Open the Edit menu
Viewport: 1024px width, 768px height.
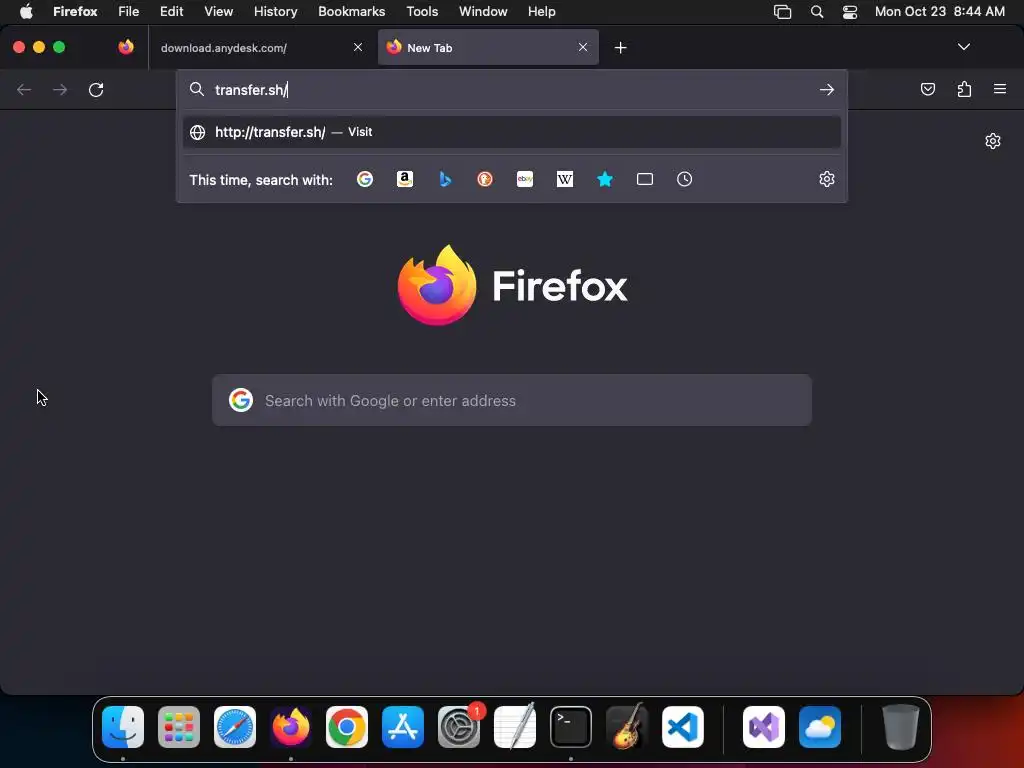[x=171, y=11]
